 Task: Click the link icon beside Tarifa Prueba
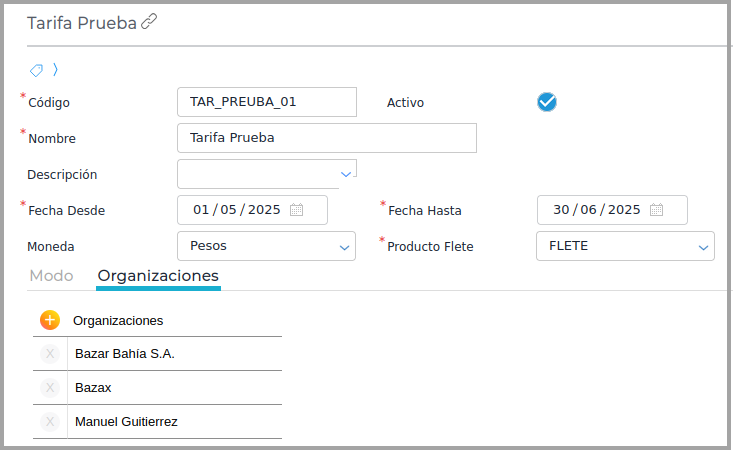click(149, 22)
